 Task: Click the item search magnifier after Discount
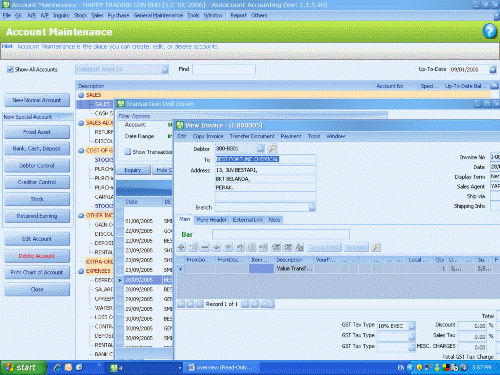click(x=376, y=247)
